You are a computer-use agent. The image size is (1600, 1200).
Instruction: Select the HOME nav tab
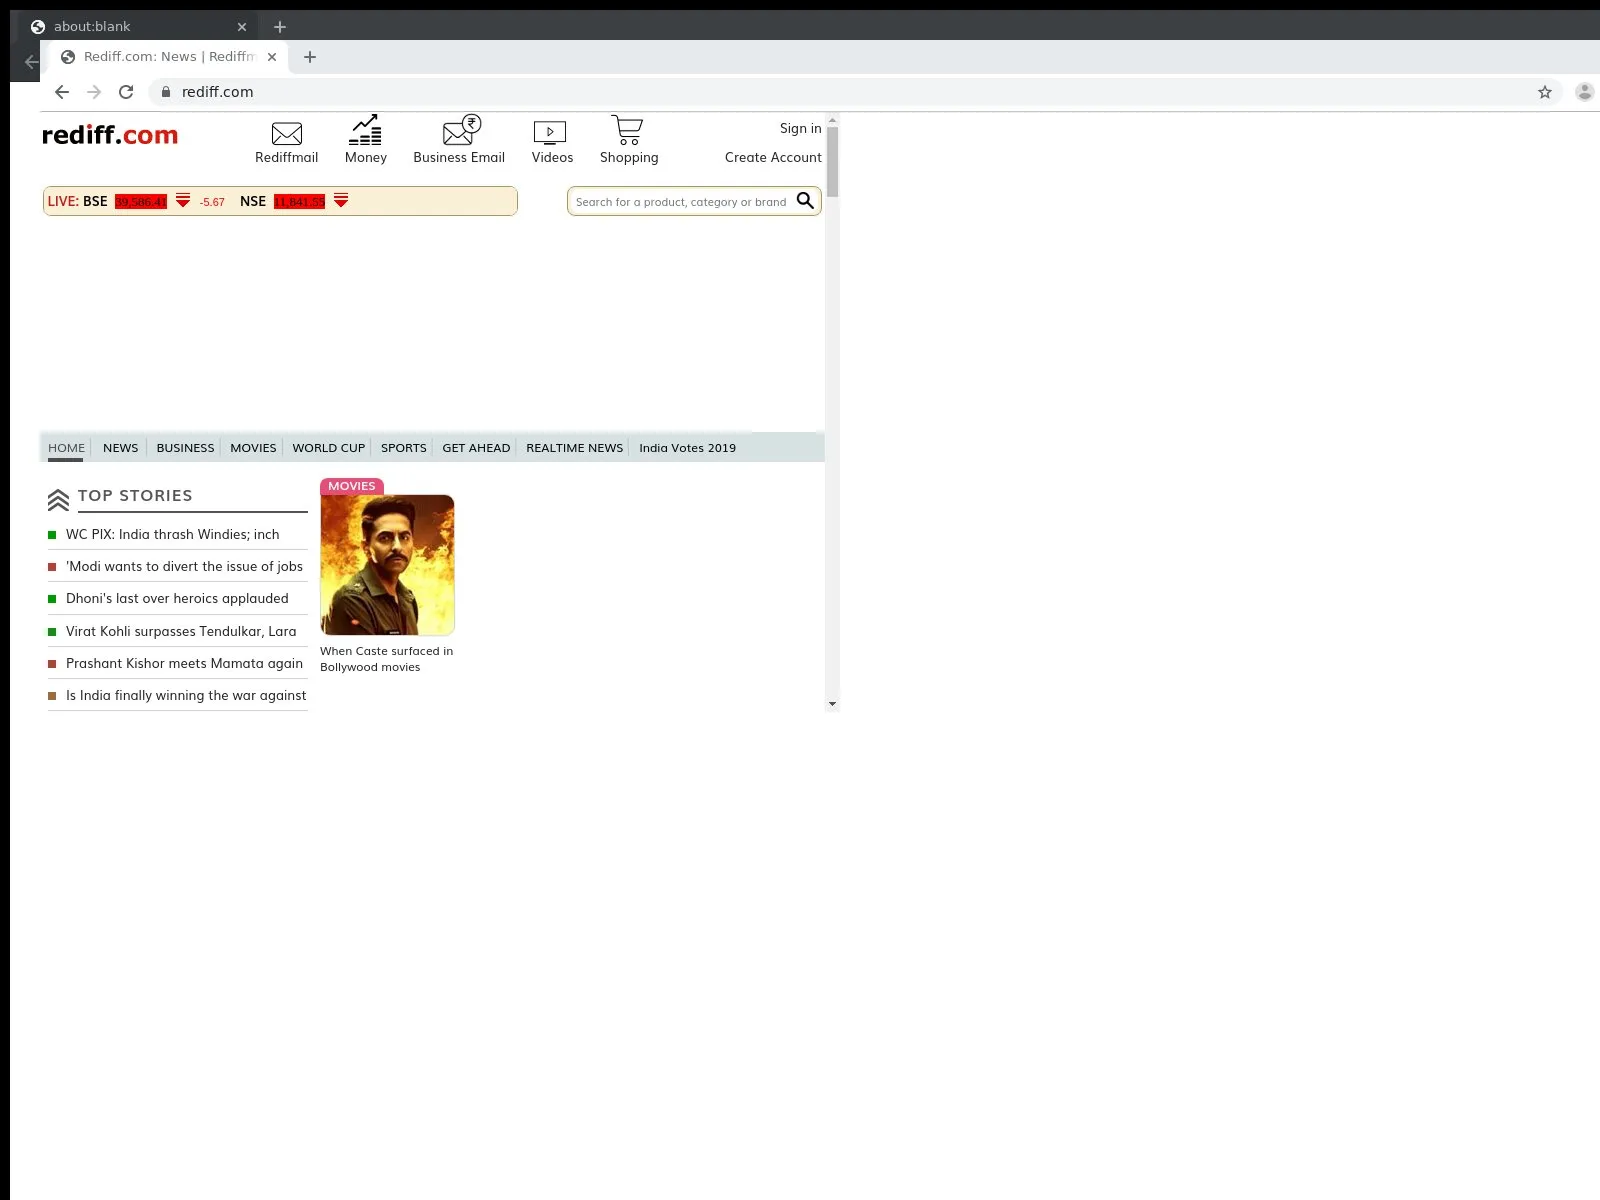67,448
